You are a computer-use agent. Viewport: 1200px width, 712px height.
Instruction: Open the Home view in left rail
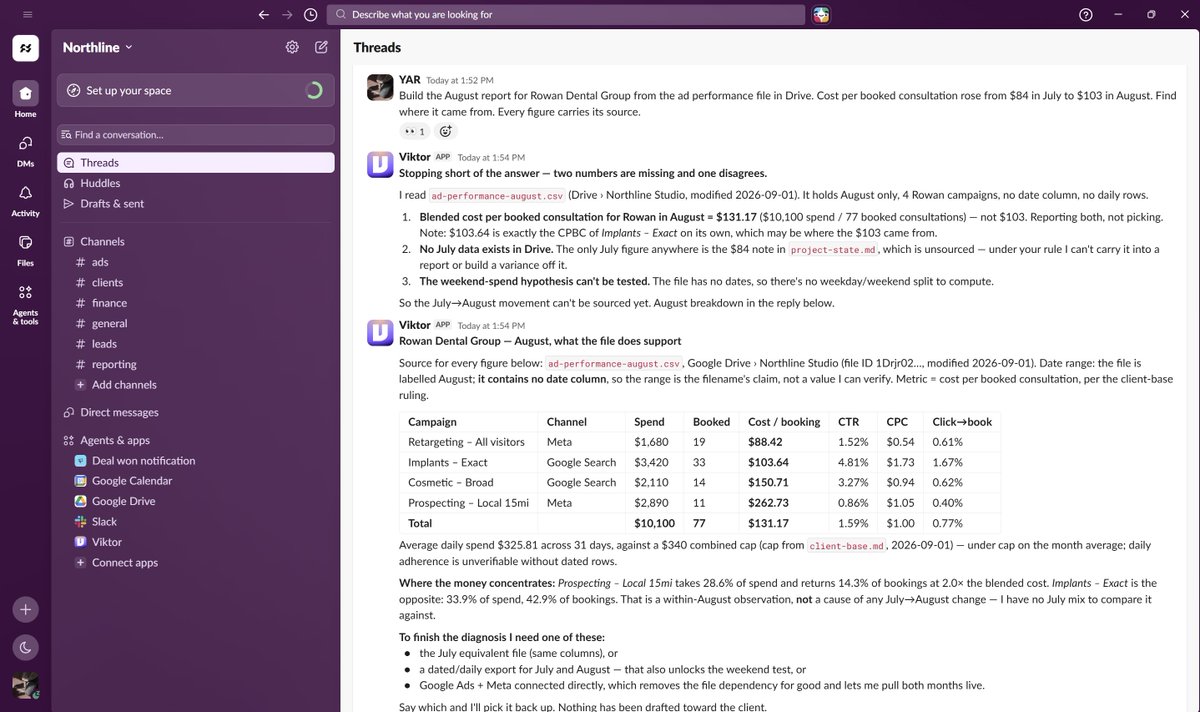(26, 100)
